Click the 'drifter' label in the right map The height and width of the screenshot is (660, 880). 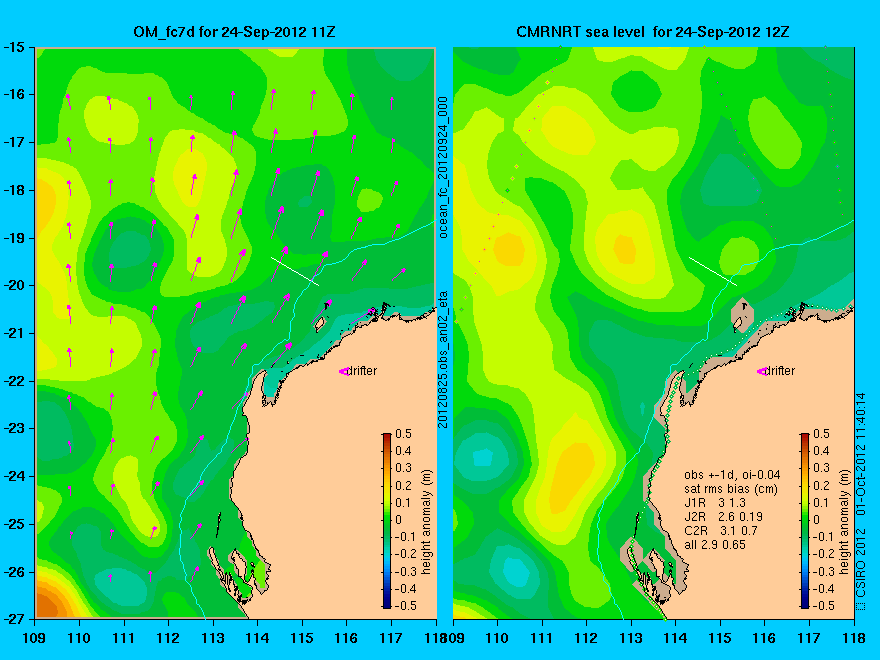tap(780, 370)
